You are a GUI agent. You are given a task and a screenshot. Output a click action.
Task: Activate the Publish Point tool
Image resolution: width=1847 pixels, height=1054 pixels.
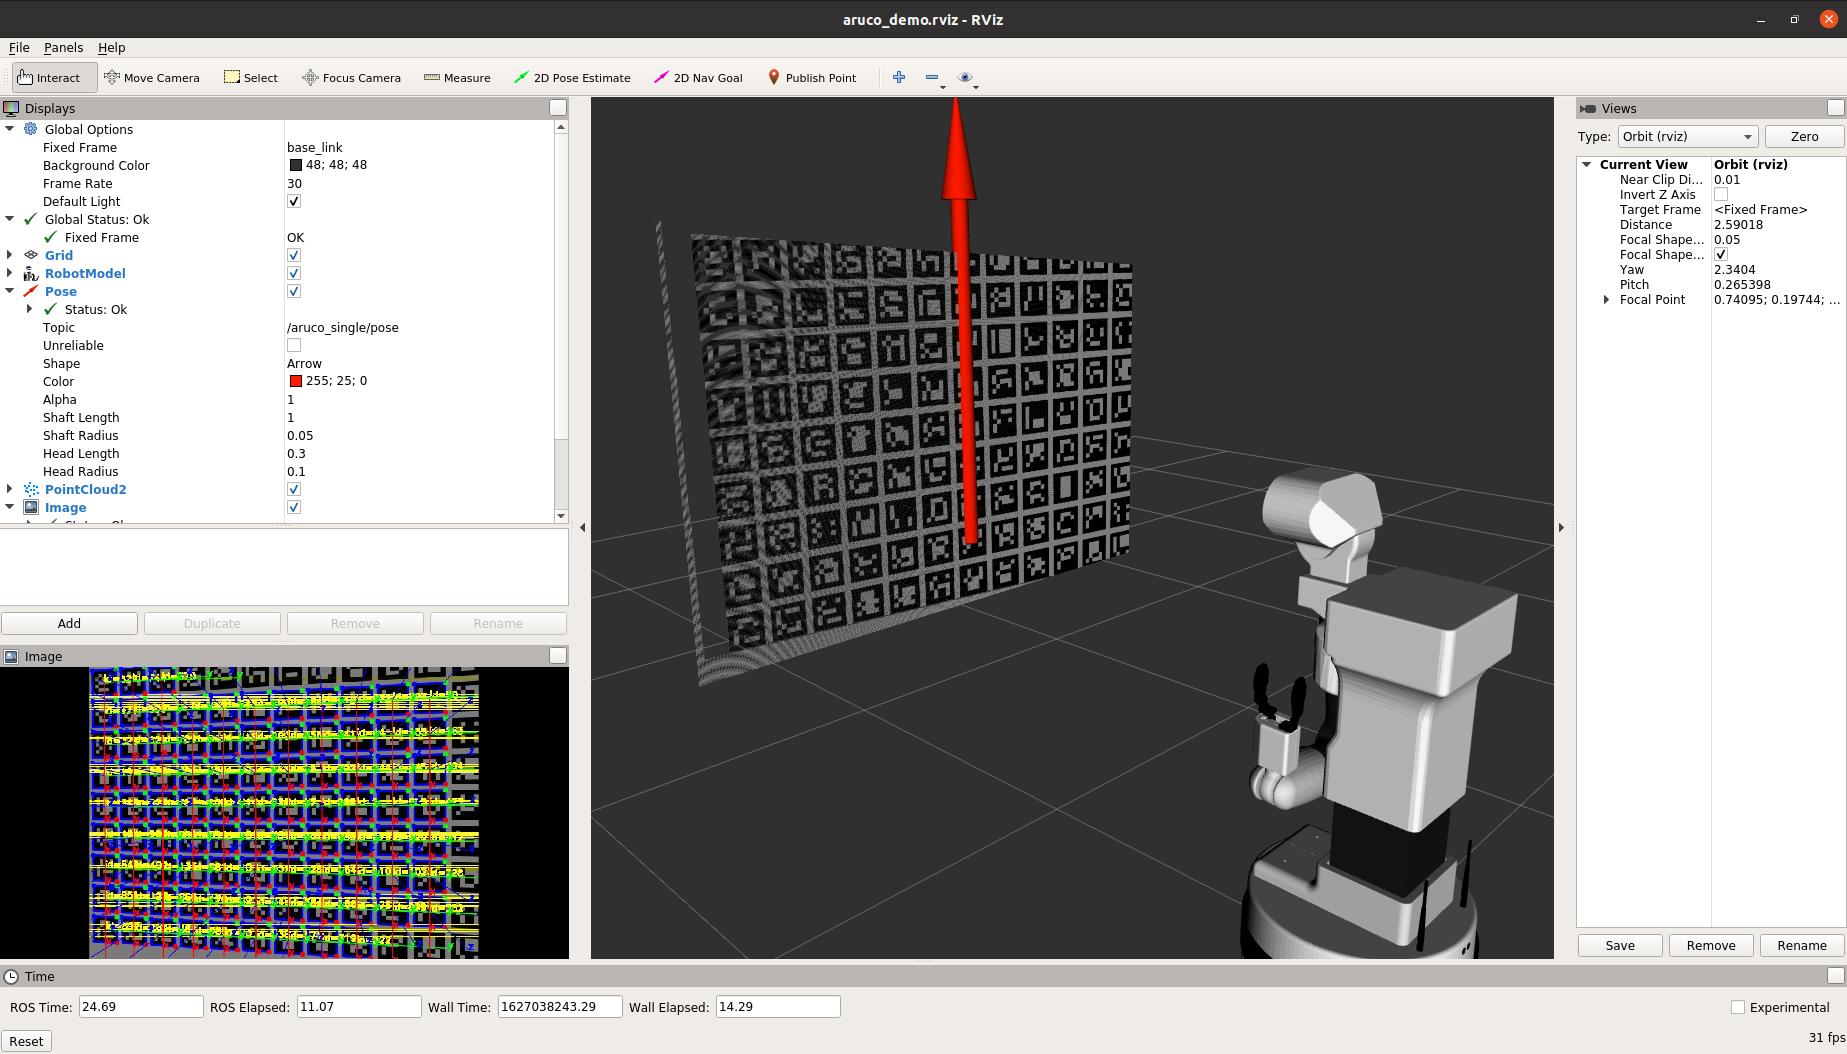click(811, 77)
